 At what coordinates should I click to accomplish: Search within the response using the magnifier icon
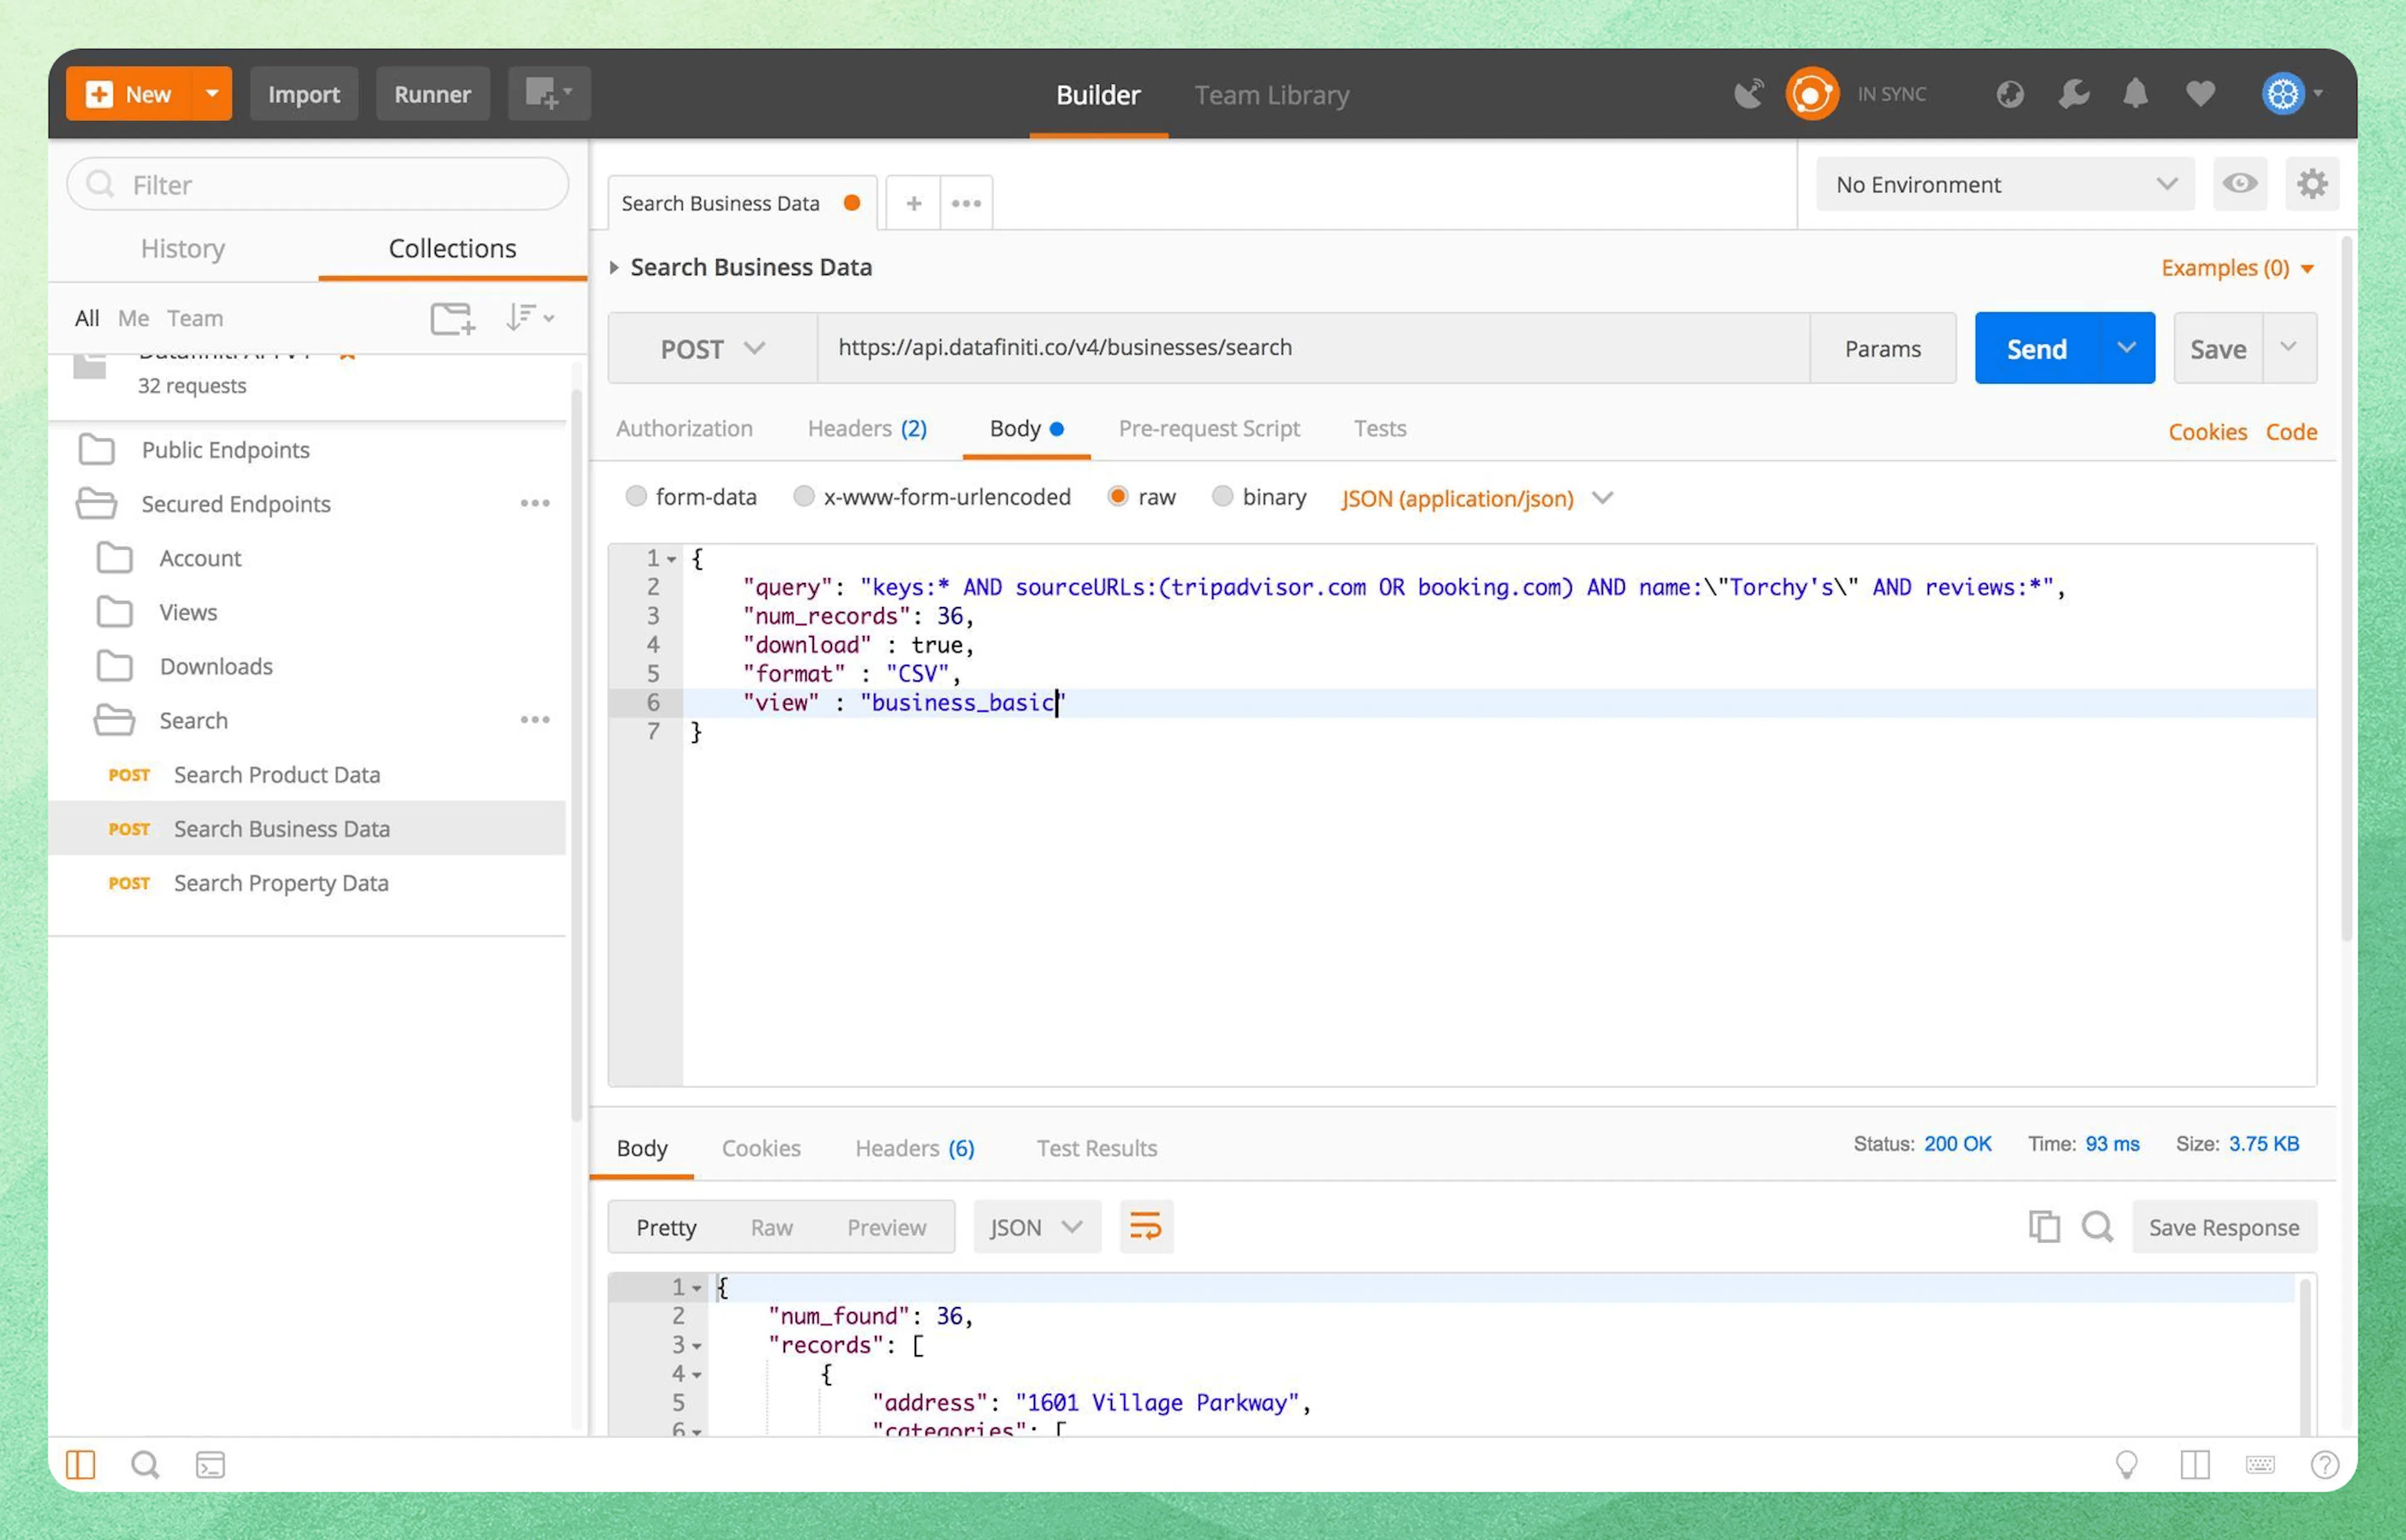[x=2098, y=1227]
